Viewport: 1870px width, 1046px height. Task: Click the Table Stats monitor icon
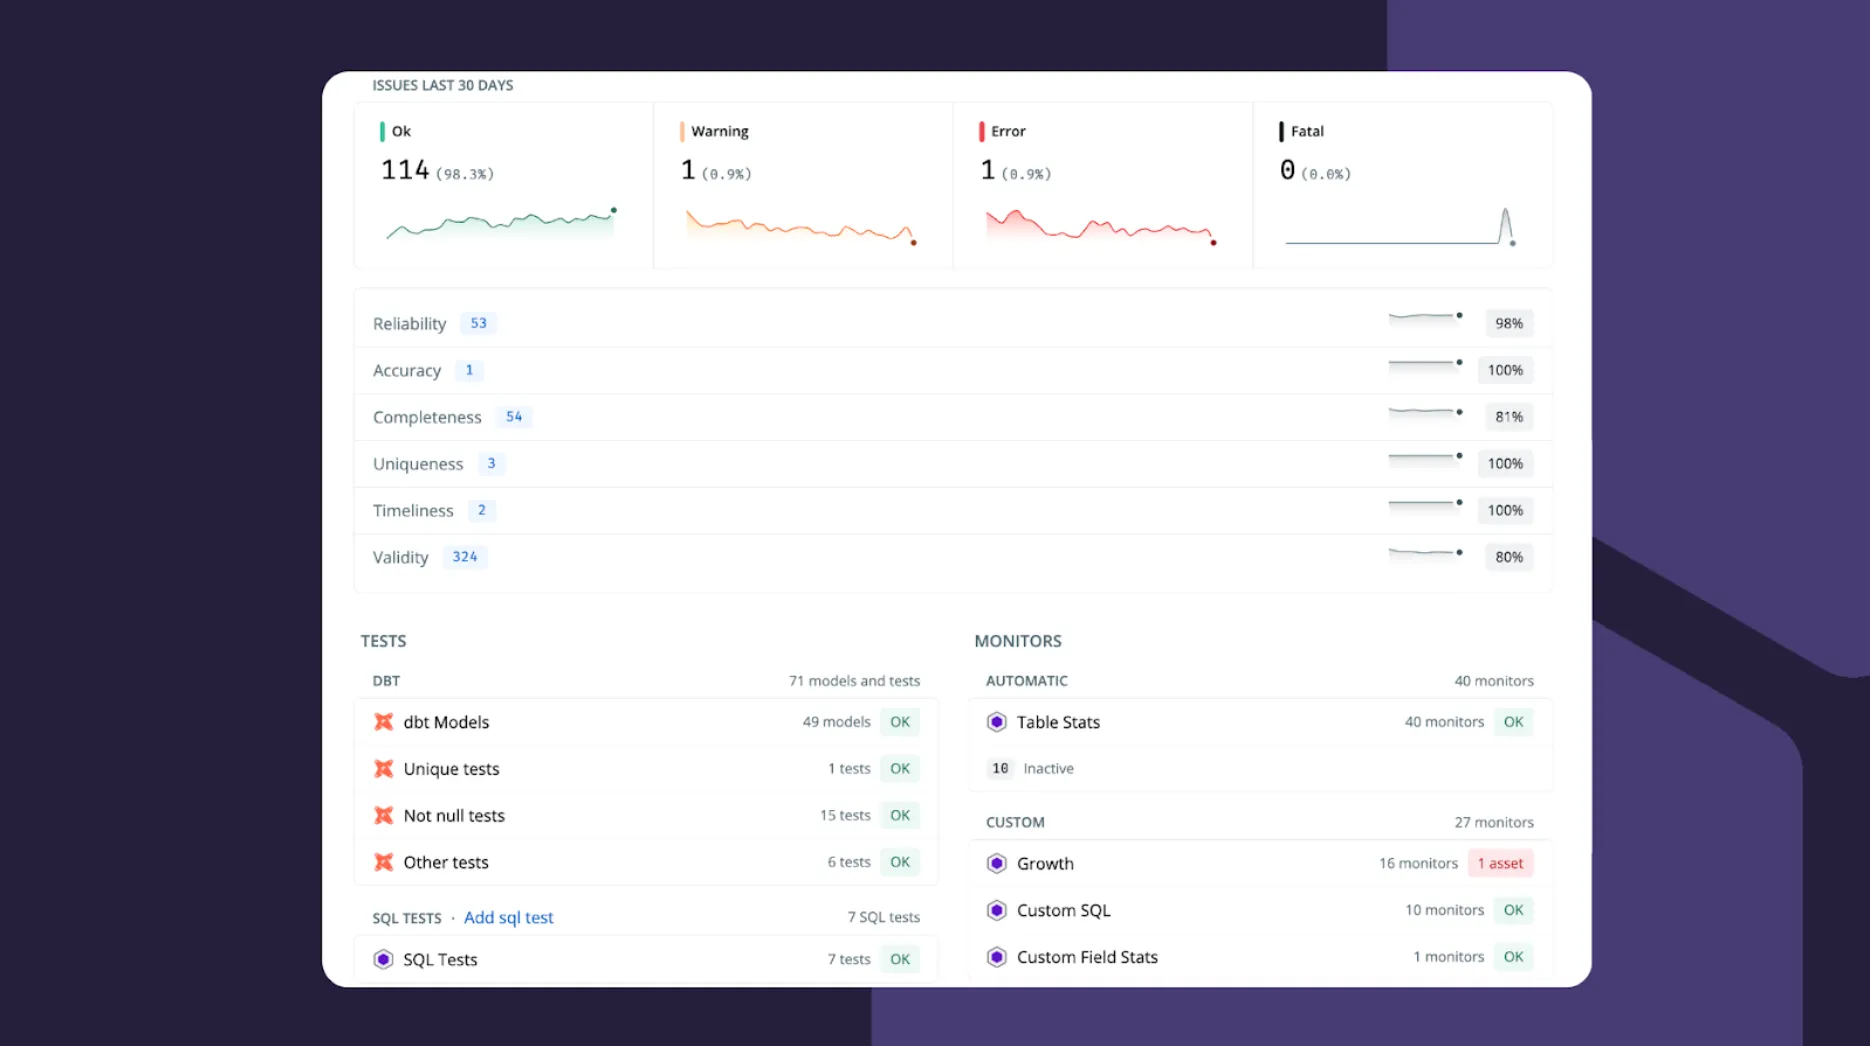996,721
